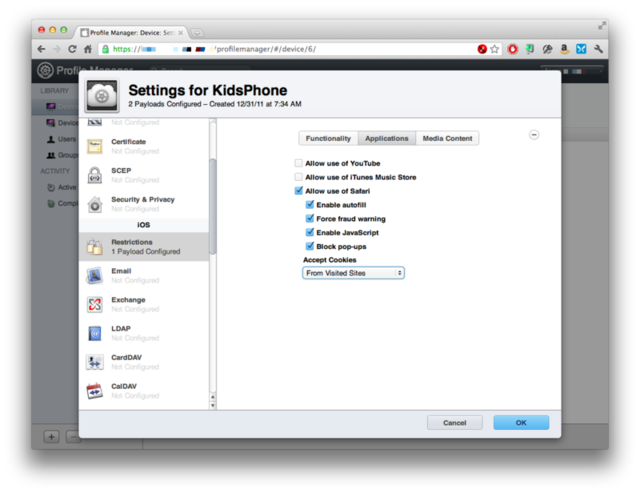Switch to the Applications tab
The image size is (640, 493).
tap(387, 138)
